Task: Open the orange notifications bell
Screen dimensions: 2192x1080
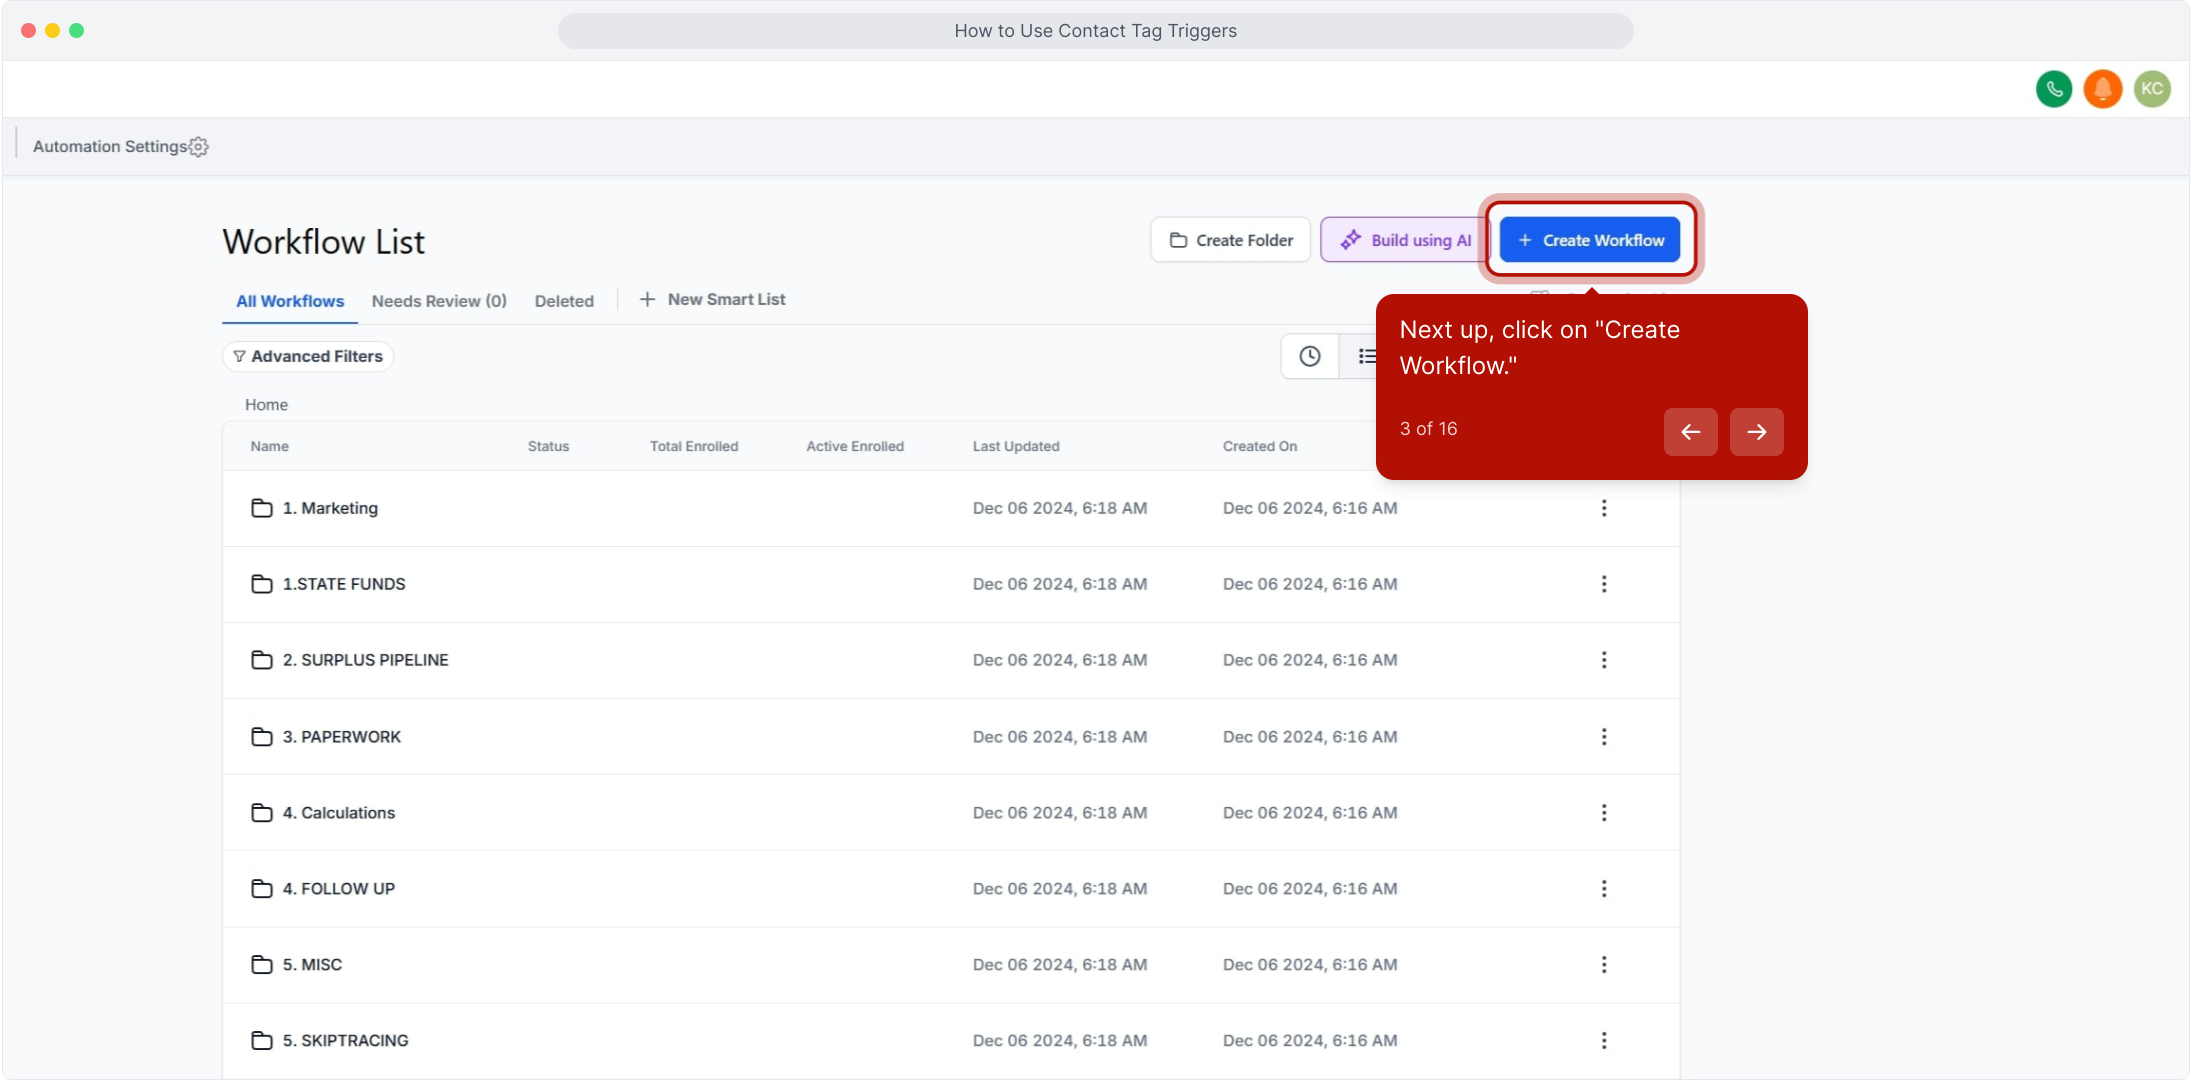Action: (x=2102, y=89)
